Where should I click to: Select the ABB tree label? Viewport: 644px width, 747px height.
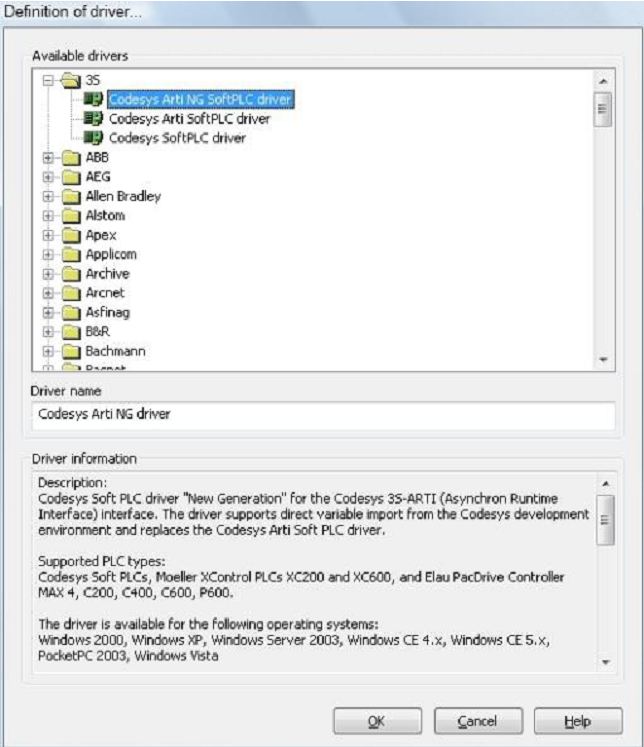[97, 157]
